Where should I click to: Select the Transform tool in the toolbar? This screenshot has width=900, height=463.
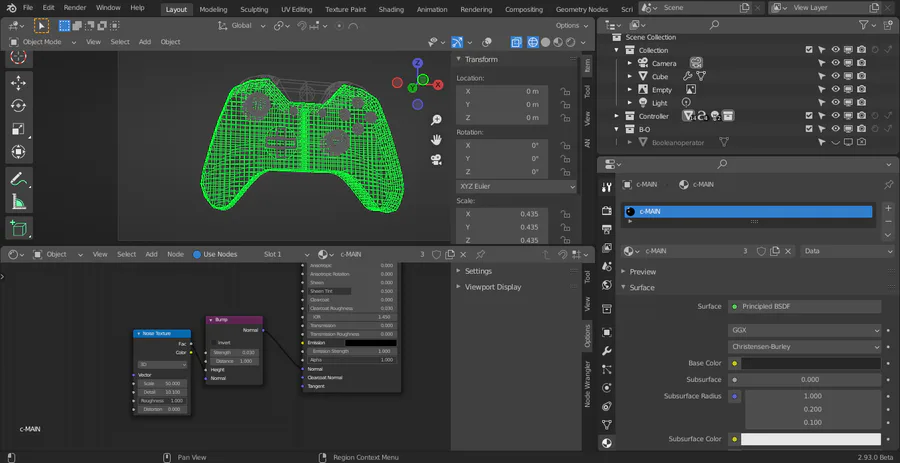pos(18,152)
